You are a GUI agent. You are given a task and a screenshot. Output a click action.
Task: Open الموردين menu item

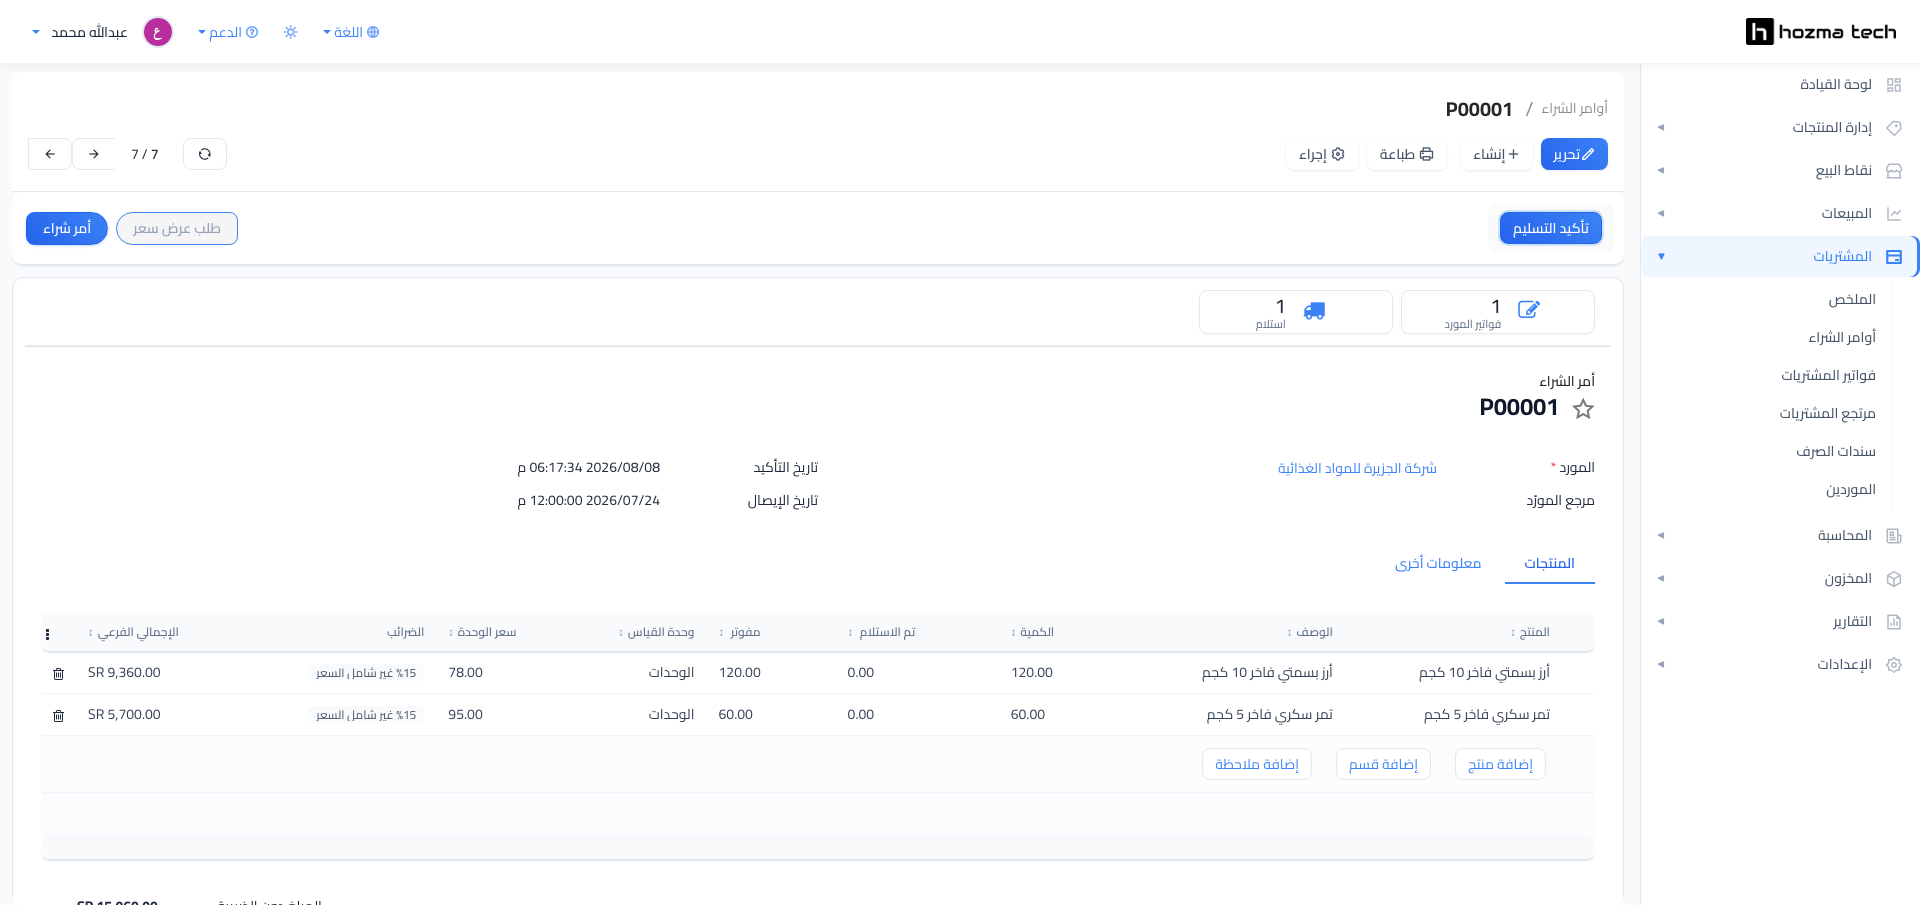1850,490
